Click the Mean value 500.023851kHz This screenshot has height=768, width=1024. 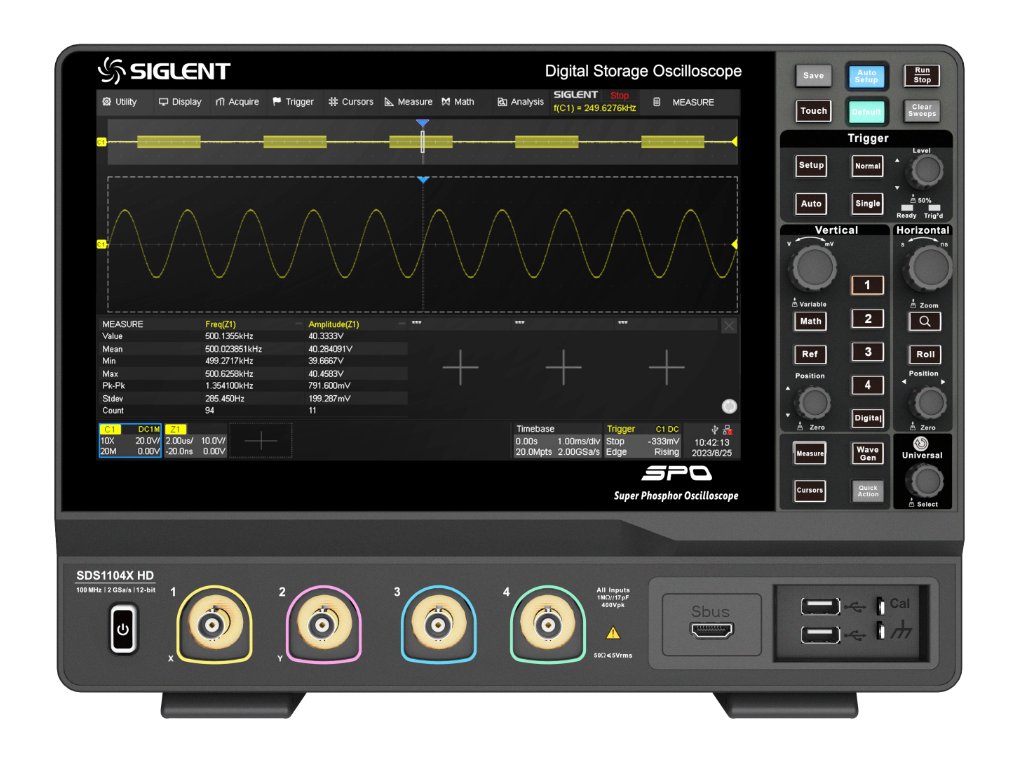[234, 349]
